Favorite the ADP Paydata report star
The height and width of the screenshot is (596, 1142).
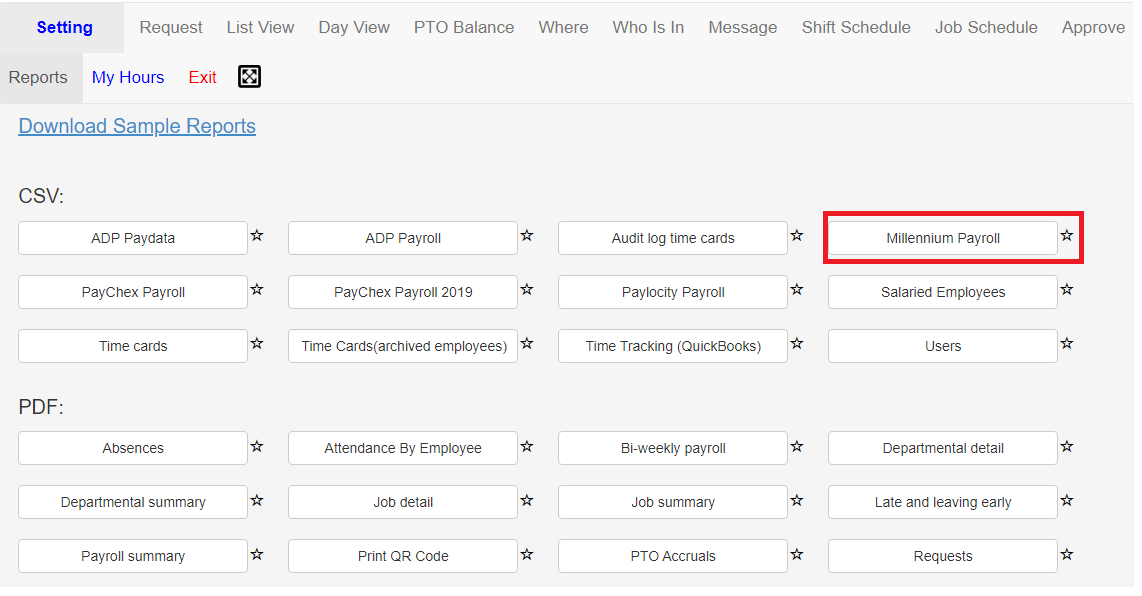[257, 235]
